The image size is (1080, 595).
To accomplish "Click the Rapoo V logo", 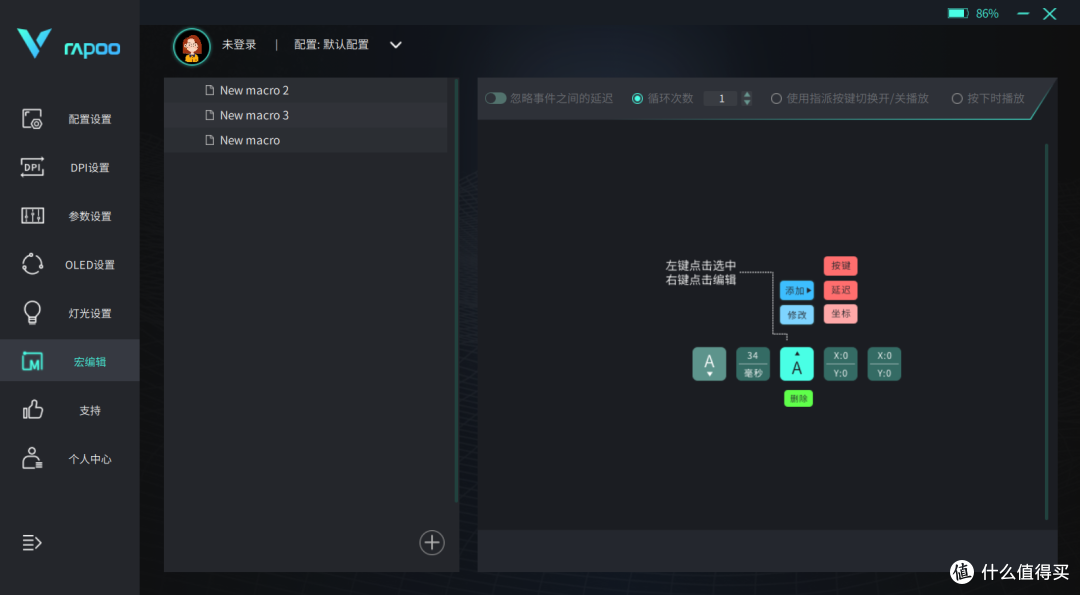I will [34, 43].
